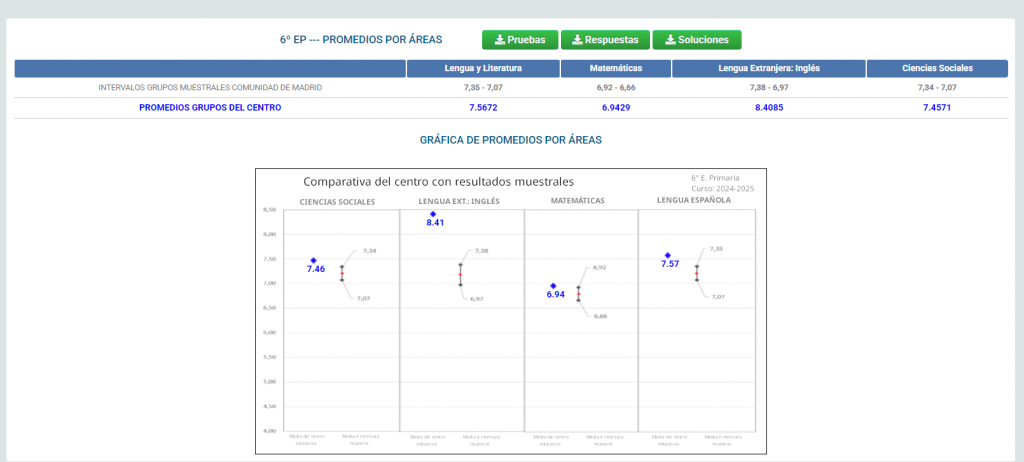This screenshot has height=462, width=1024.
Task: Click the 8.4085 English average value
Action: pyautogui.click(x=769, y=108)
